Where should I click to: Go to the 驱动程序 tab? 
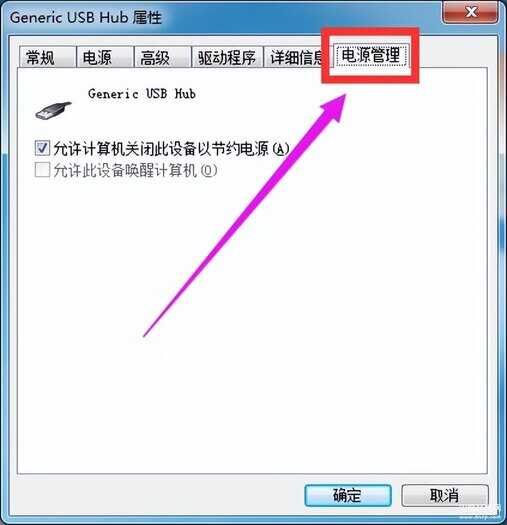pyautogui.click(x=227, y=57)
